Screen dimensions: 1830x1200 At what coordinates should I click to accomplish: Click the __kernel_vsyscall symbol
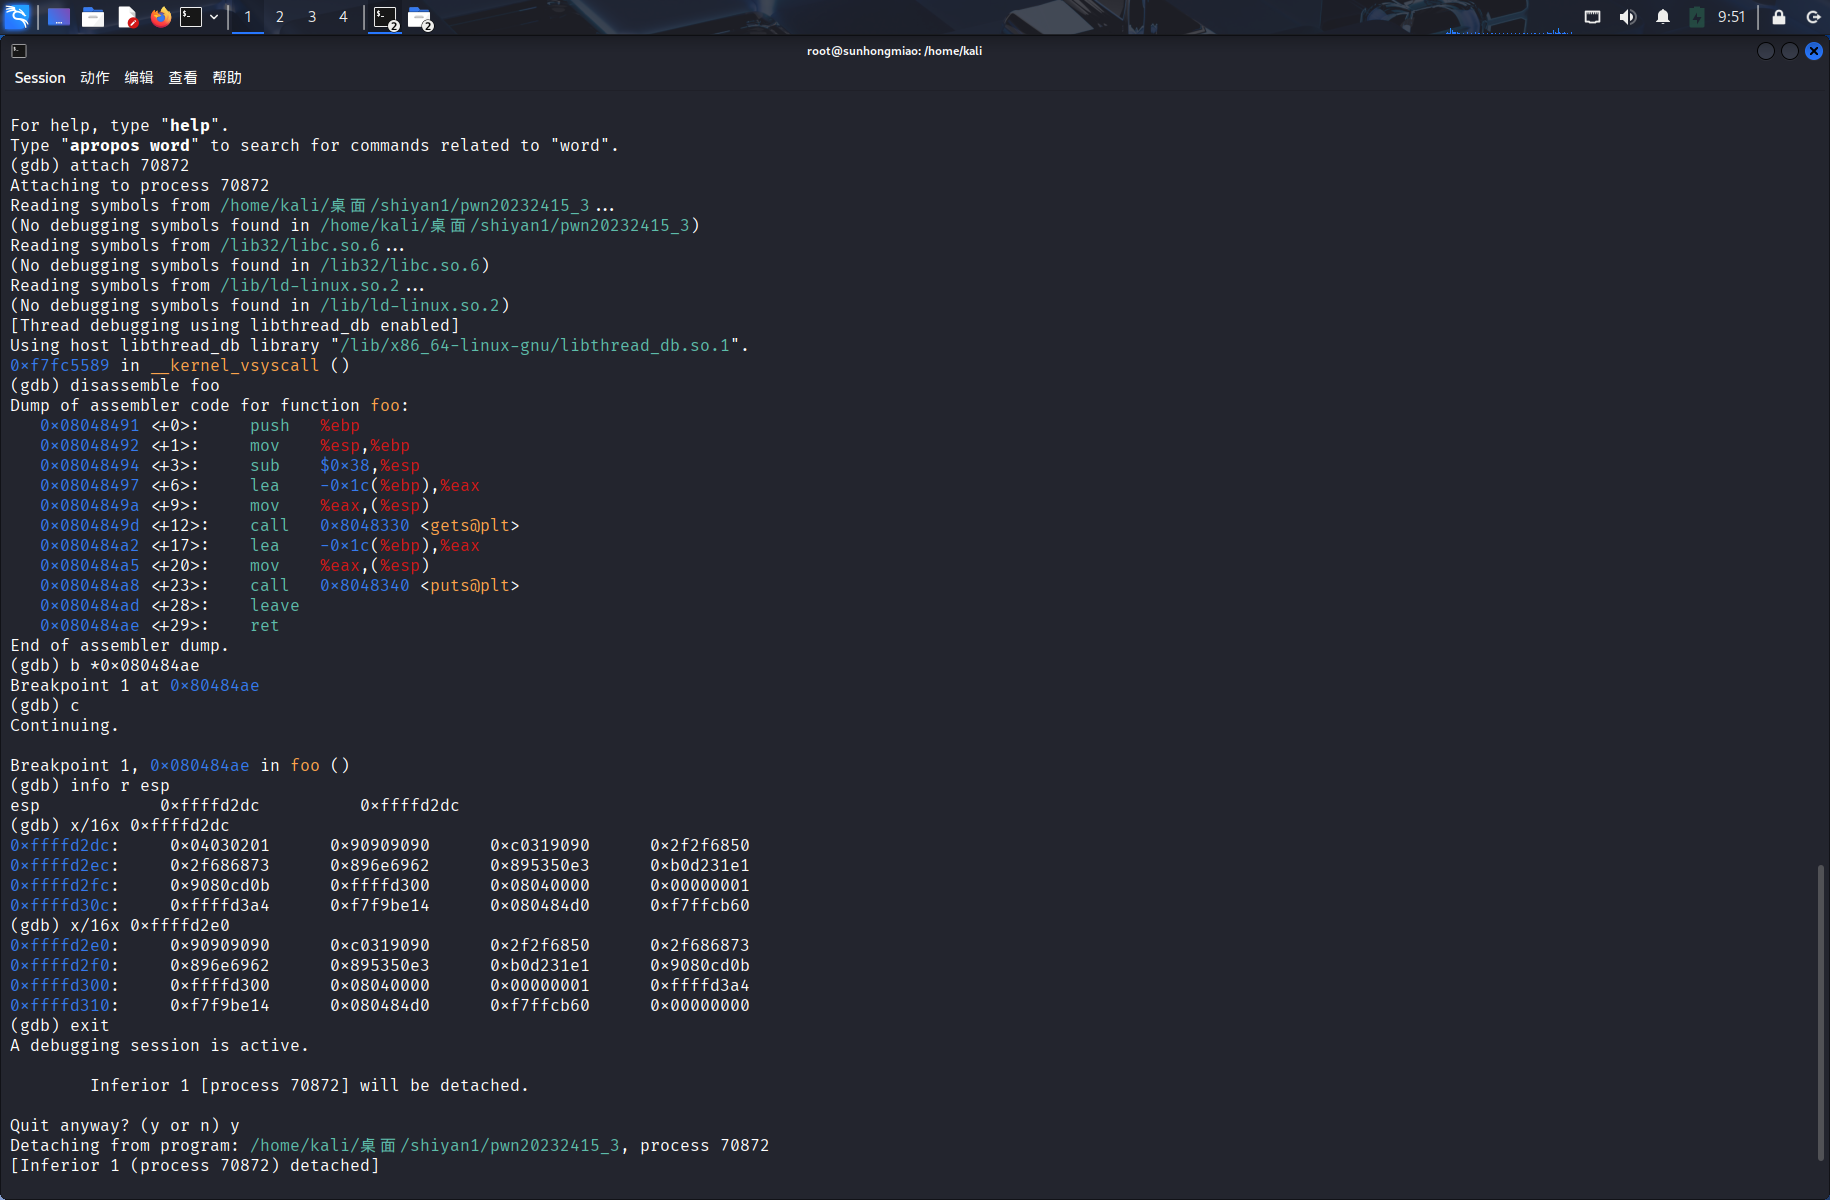click(235, 365)
